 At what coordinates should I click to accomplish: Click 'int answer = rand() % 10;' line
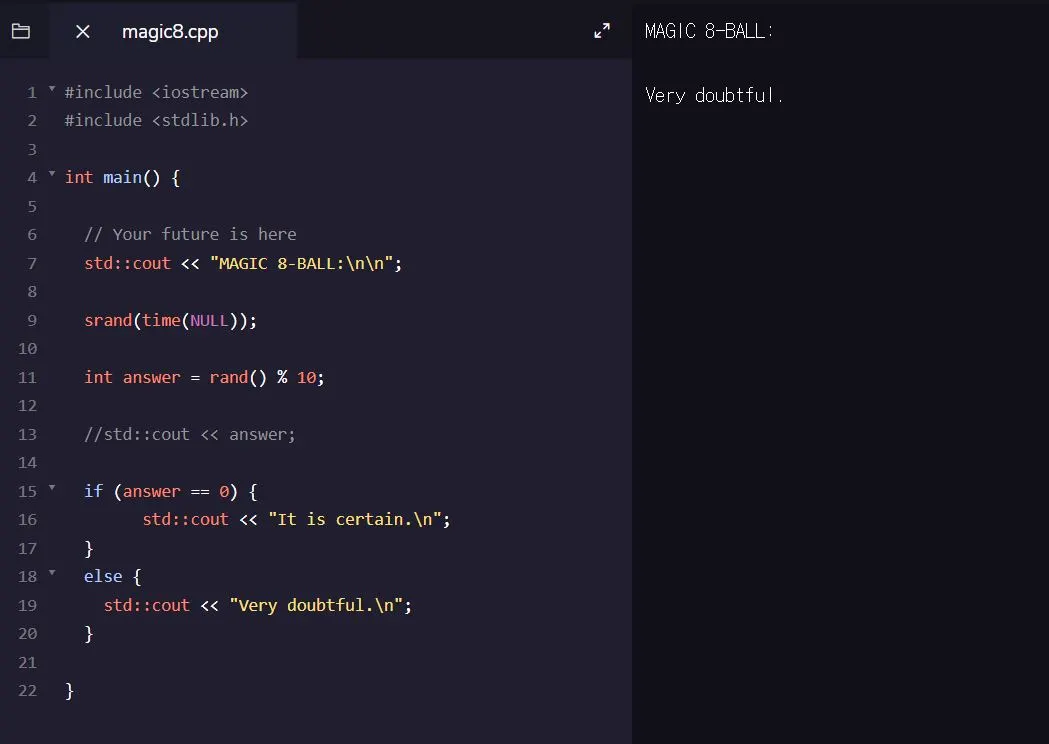(204, 377)
